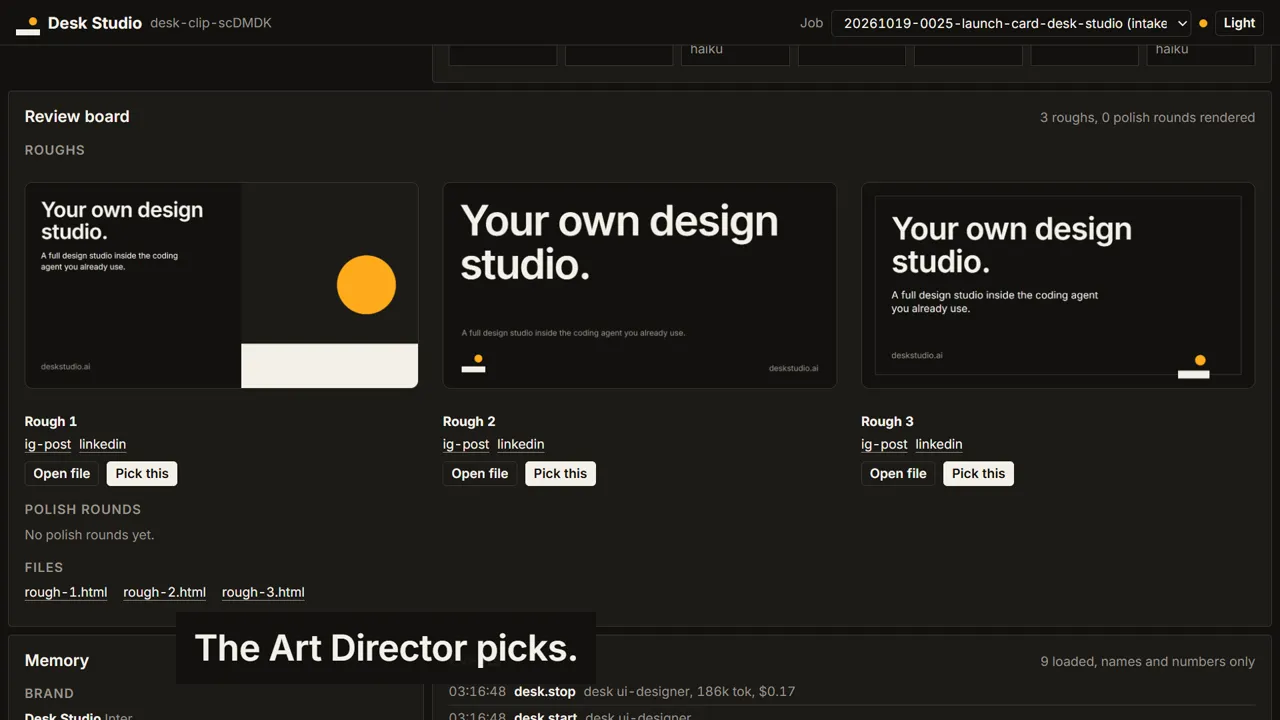Pick this for Rough 1
The width and height of the screenshot is (1280, 720).
142,474
